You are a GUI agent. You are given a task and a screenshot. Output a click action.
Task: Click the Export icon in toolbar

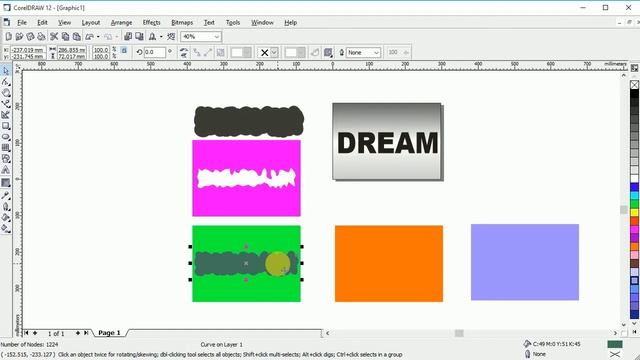coord(139,37)
